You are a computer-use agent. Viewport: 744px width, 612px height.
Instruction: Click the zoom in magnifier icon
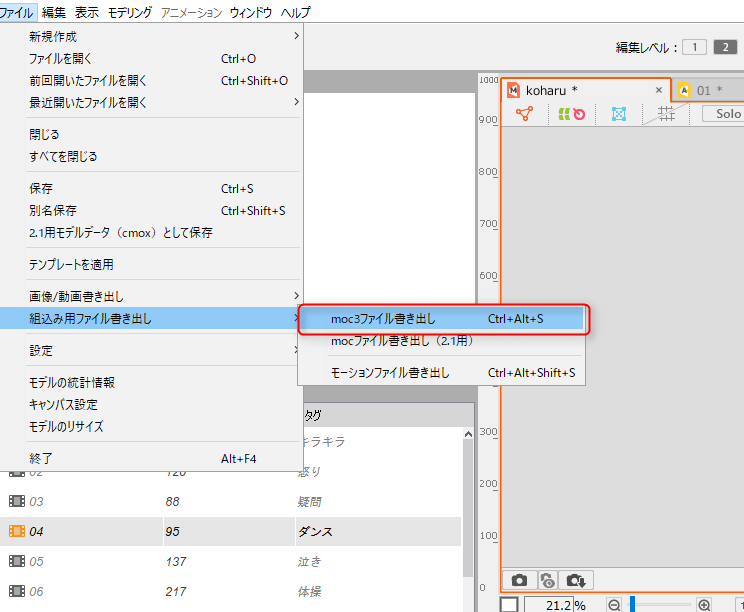tap(704, 605)
